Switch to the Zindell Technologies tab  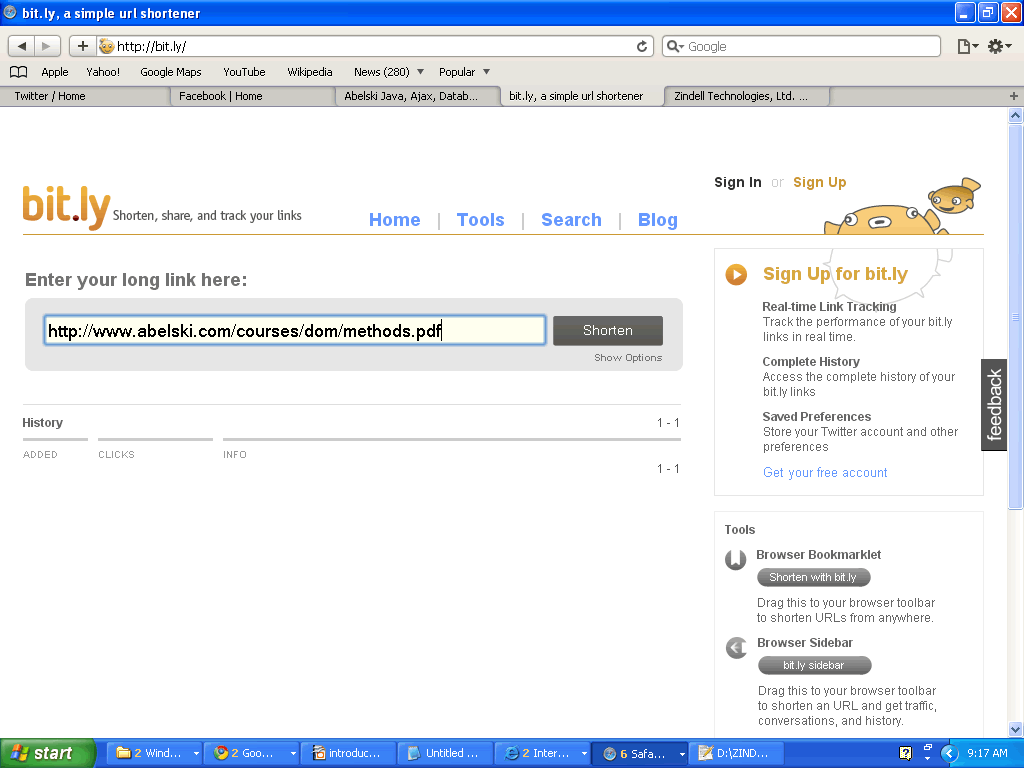click(x=747, y=96)
